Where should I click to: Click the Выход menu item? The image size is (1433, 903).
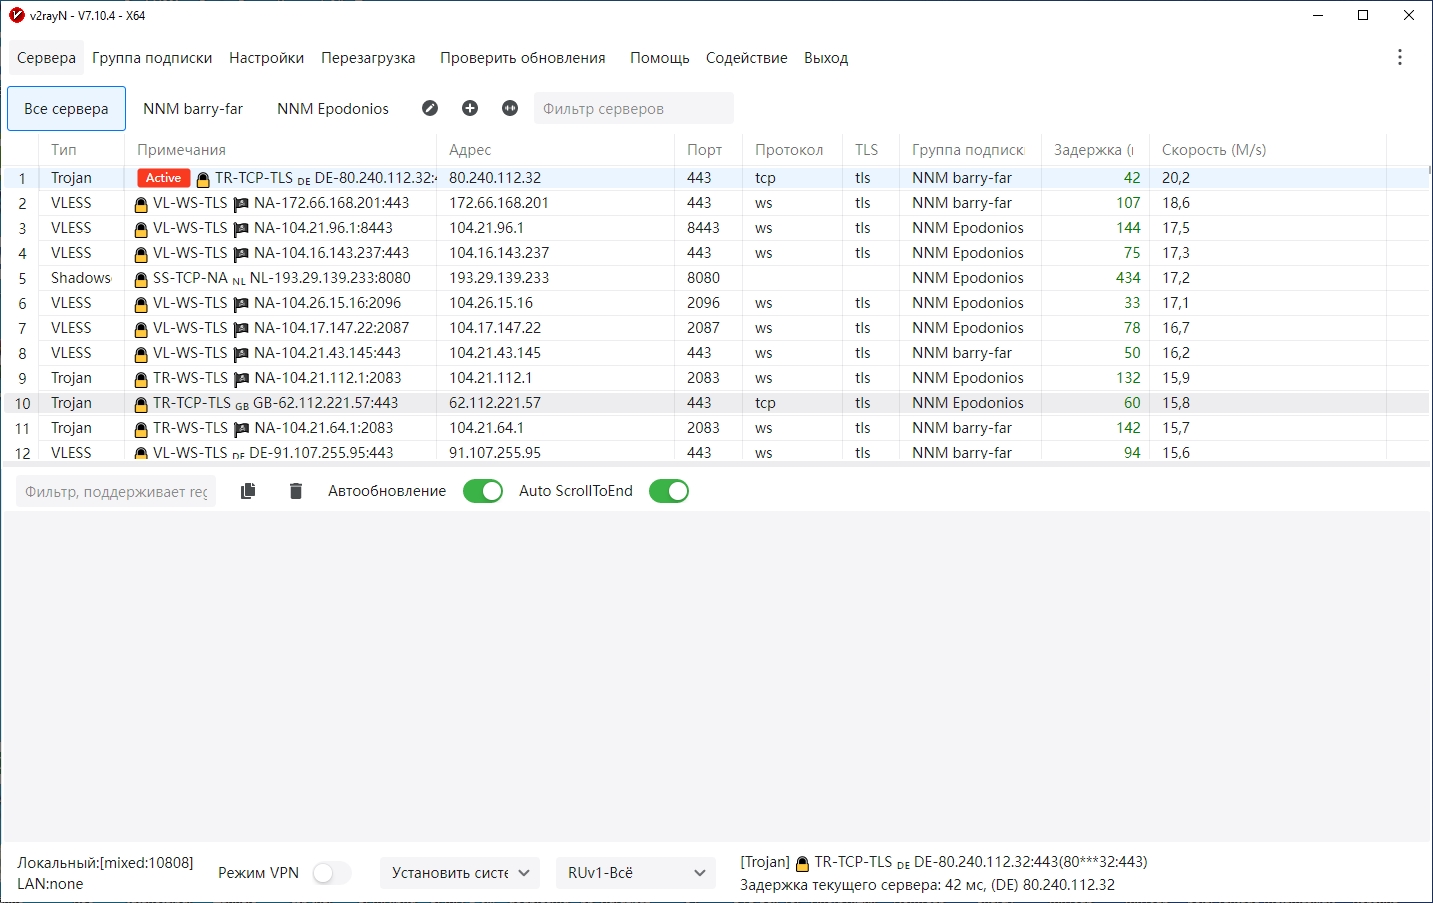pos(826,58)
